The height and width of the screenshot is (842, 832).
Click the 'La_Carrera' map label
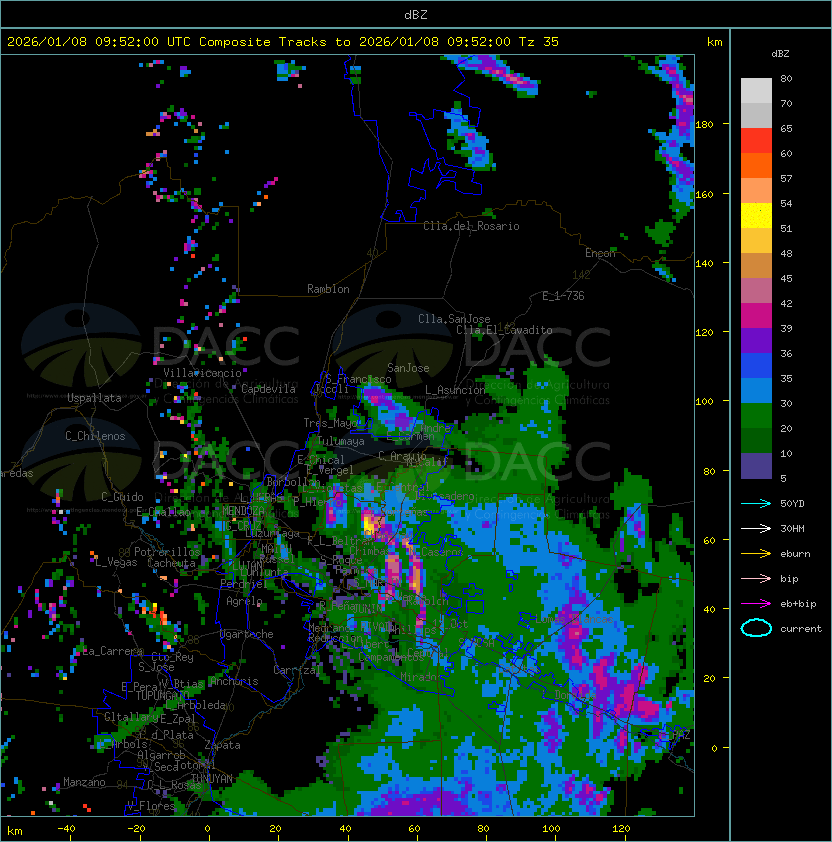tap(113, 651)
